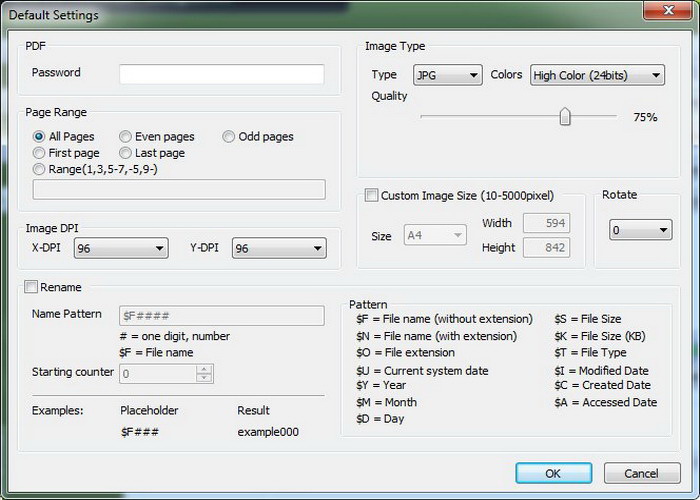Open the Rotate dropdown
Viewport: 700px width, 500px height.
point(641,230)
